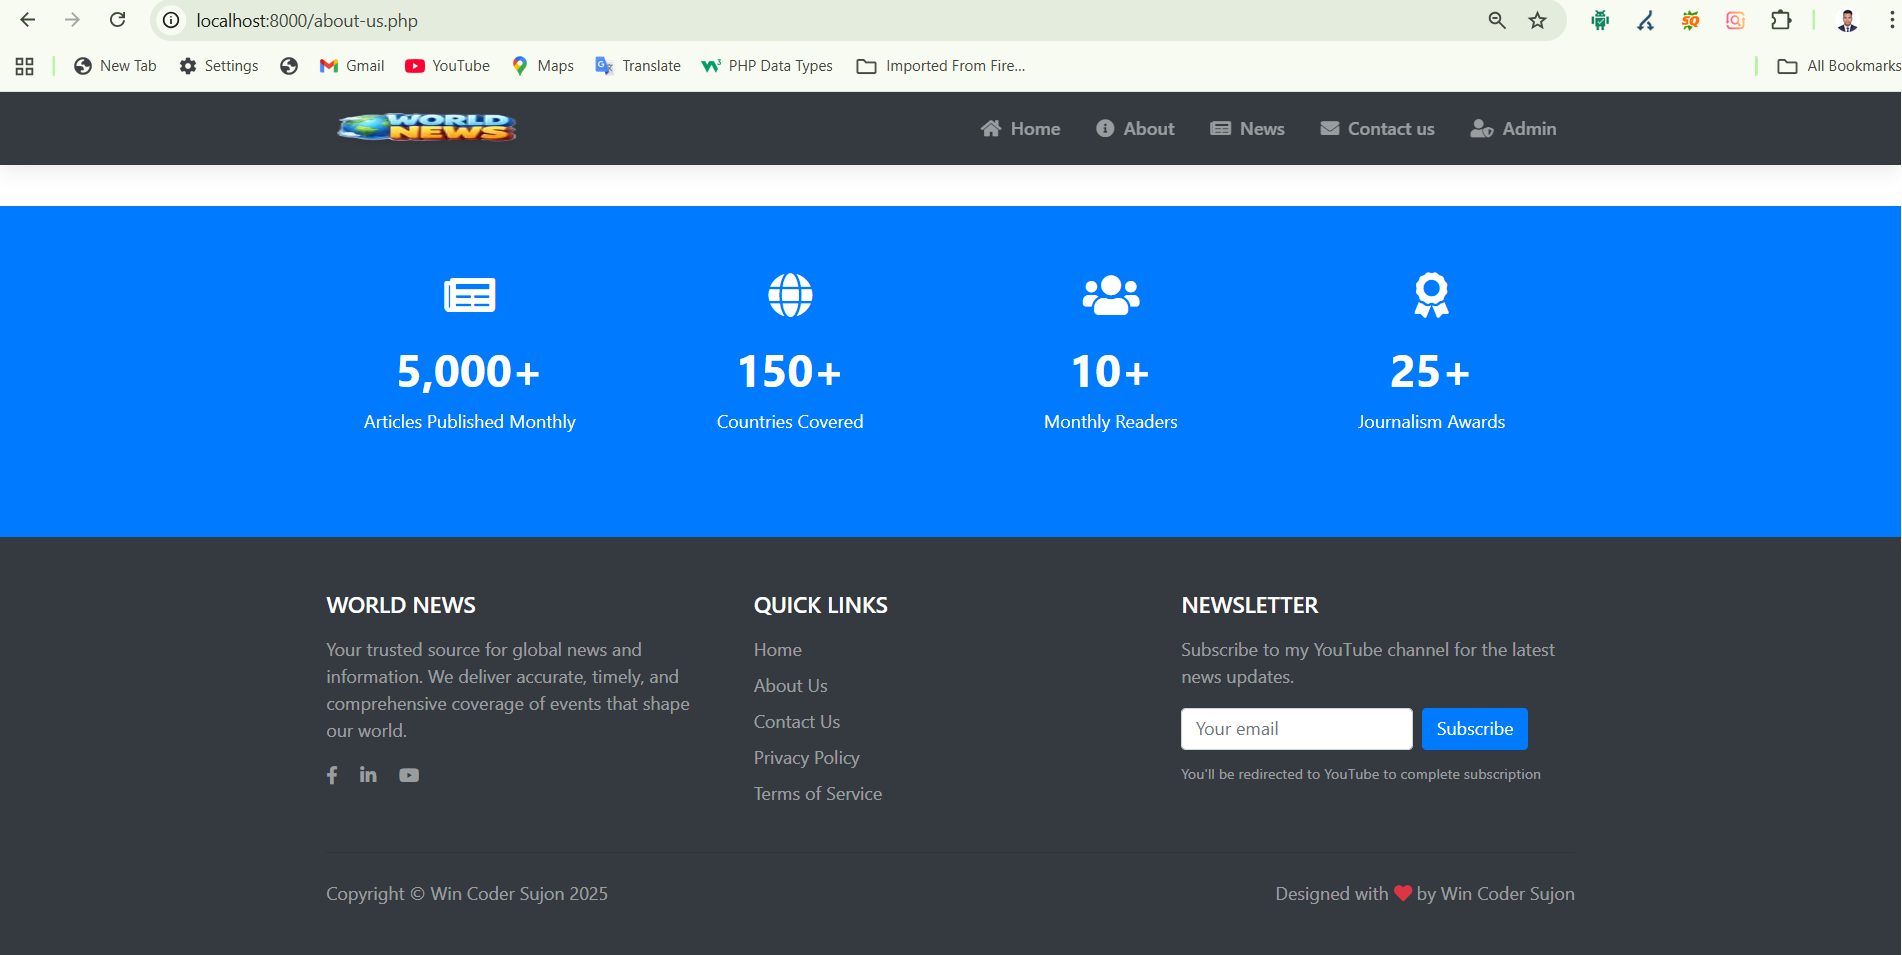
Task: Open the Chrome apps grid icon
Action: (25, 66)
